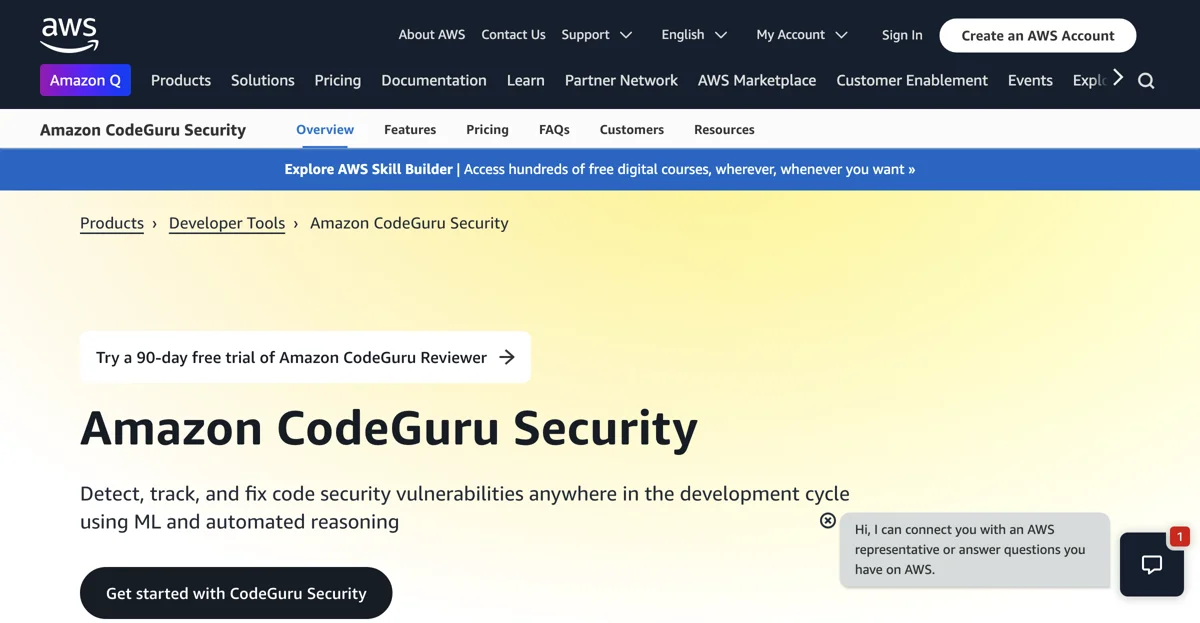The image size is (1200, 623).
Task: Dismiss the chat greeting bubble
Action: (x=828, y=520)
